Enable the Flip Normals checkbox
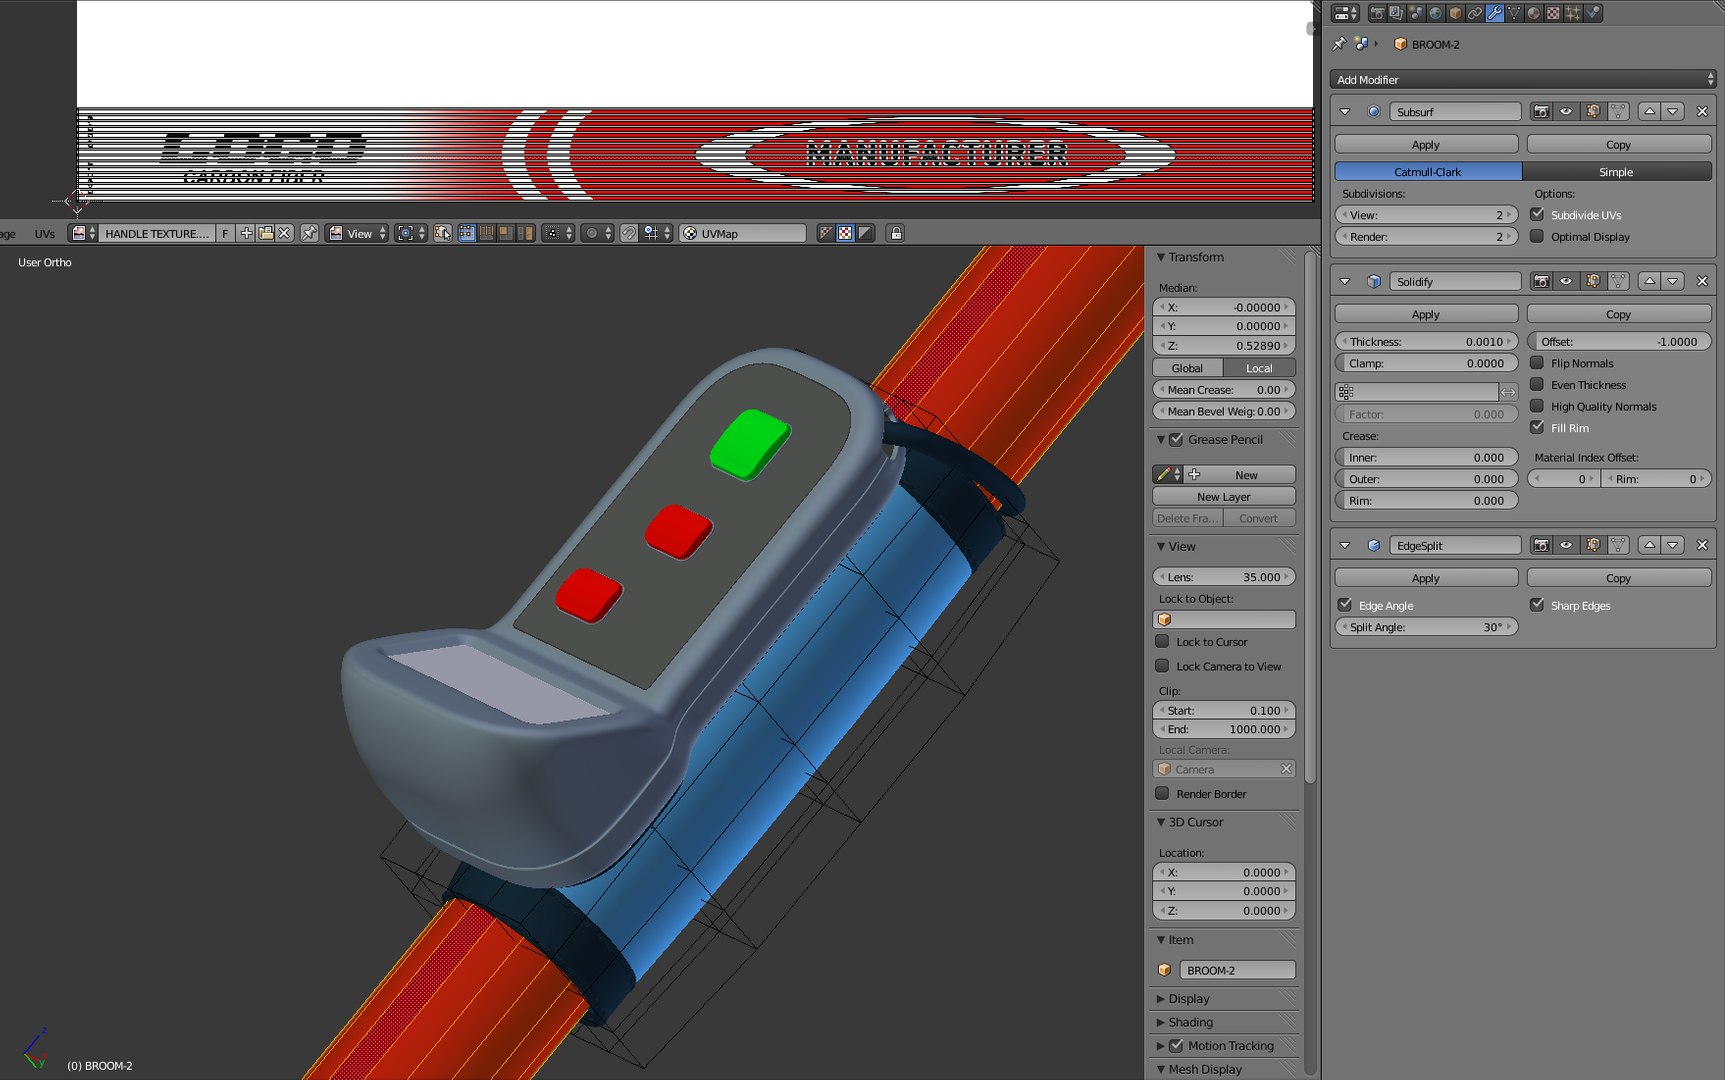This screenshot has height=1080, width=1725. [1537, 363]
